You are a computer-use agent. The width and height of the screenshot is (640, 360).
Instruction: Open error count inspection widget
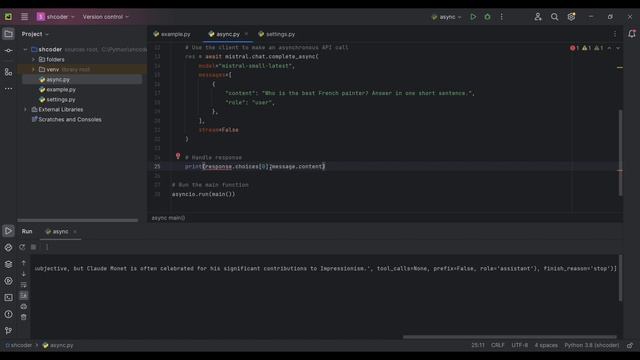pyautogui.click(x=574, y=48)
